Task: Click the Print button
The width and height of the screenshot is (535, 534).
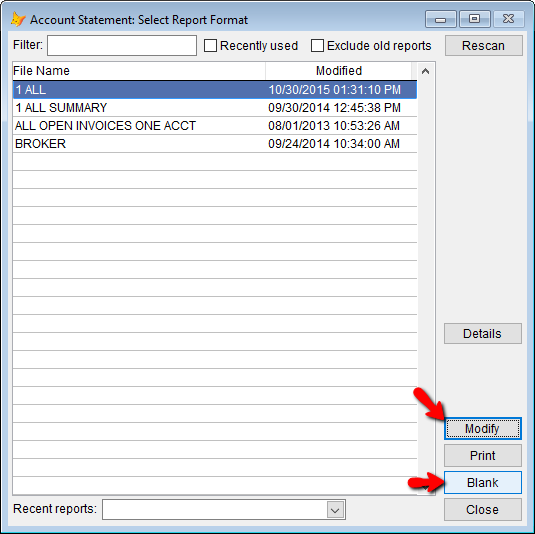Action: pyautogui.click(x=482, y=456)
